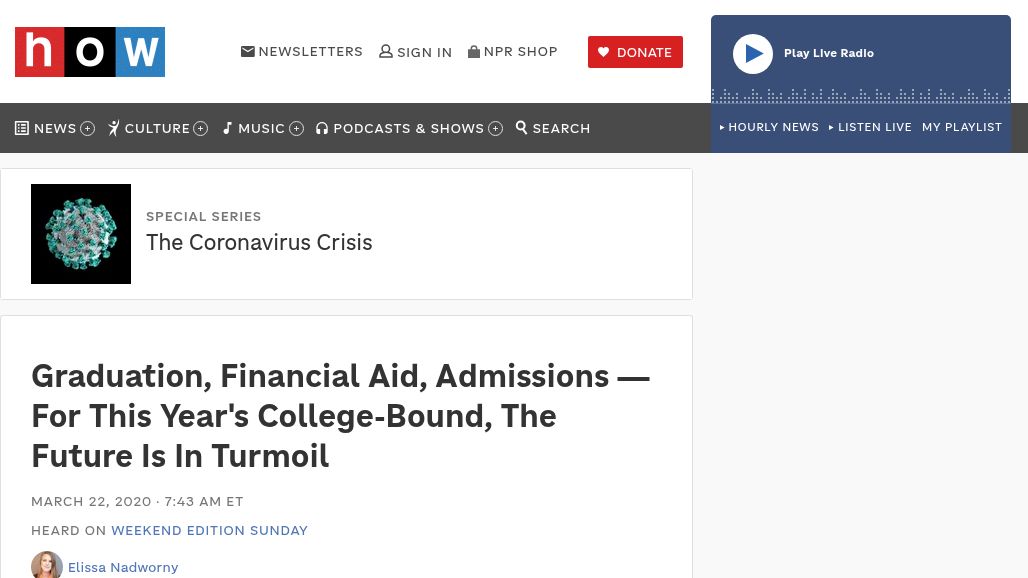Open the Weekend Edition Sunday link

point(209,530)
